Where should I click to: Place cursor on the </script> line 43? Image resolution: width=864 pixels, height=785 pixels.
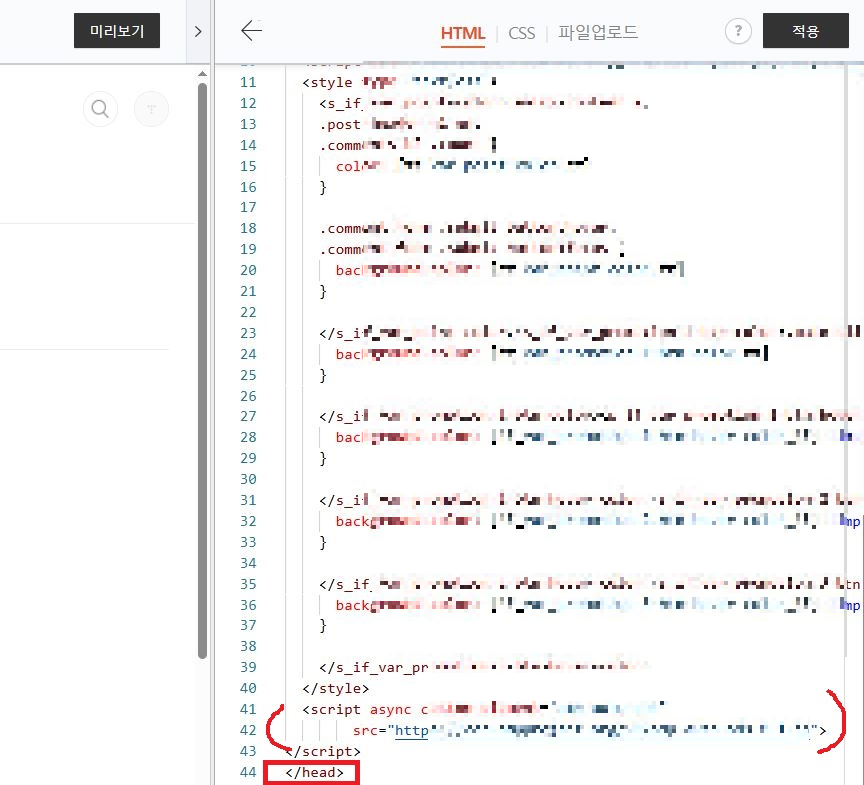(323, 751)
